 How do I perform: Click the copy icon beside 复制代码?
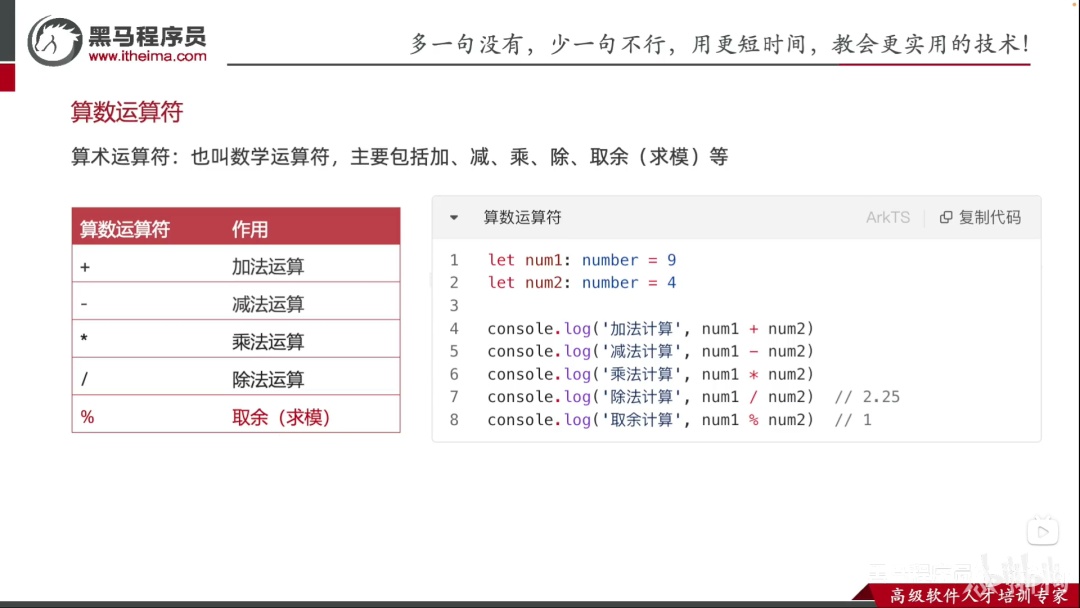(x=946, y=218)
